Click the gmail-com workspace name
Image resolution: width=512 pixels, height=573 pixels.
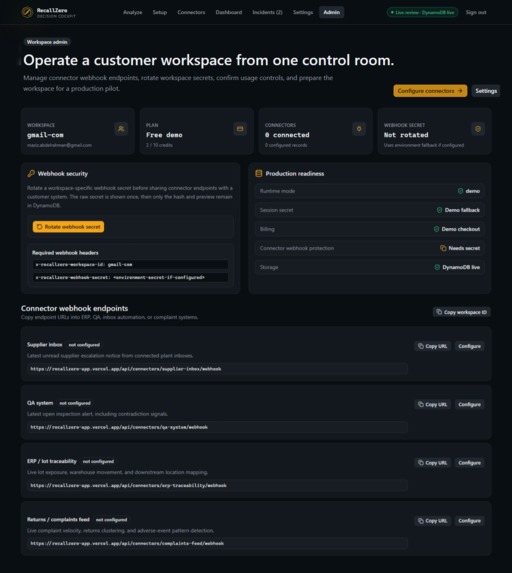pos(45,135)
